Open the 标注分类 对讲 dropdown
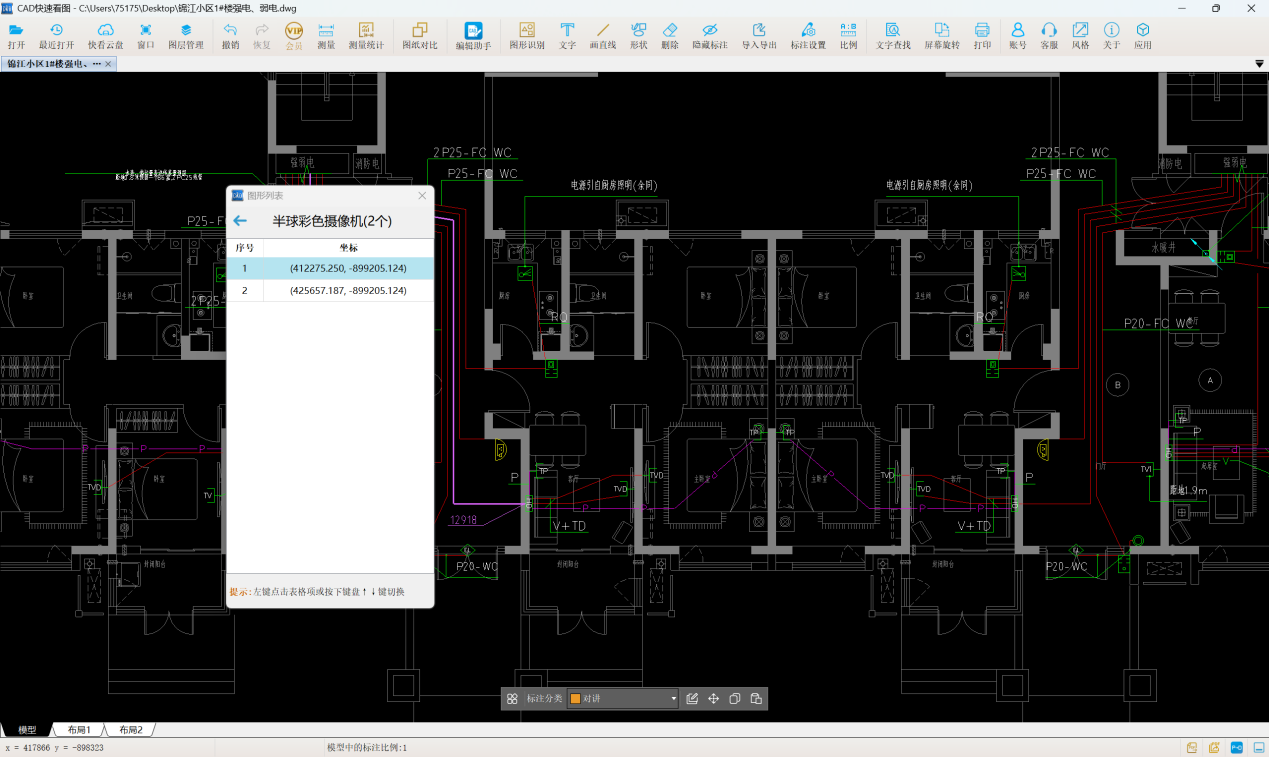Viewport: 1269px width, 757px height. (623, 699)
